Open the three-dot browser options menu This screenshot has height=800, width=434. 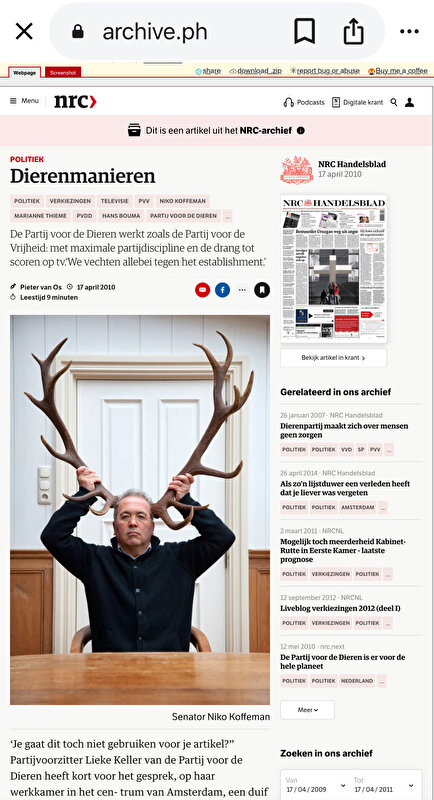[409, 32]
